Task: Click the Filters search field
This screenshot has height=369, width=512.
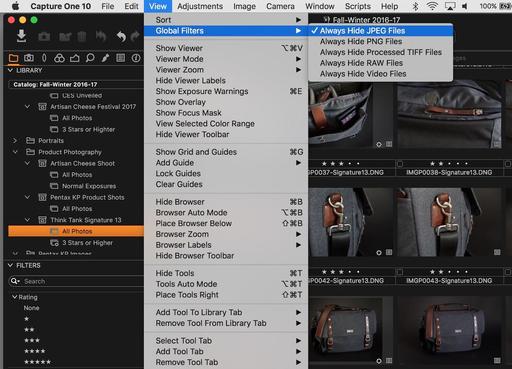Action: tap(76, 281)
